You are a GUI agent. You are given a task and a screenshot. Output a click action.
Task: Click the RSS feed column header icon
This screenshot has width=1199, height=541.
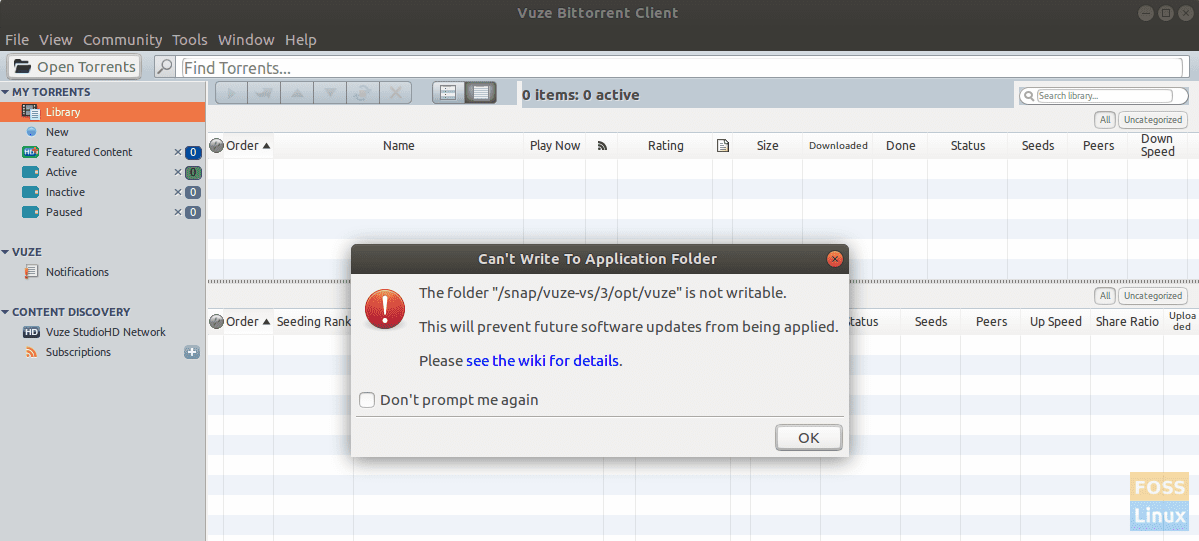tap(602, 146)
